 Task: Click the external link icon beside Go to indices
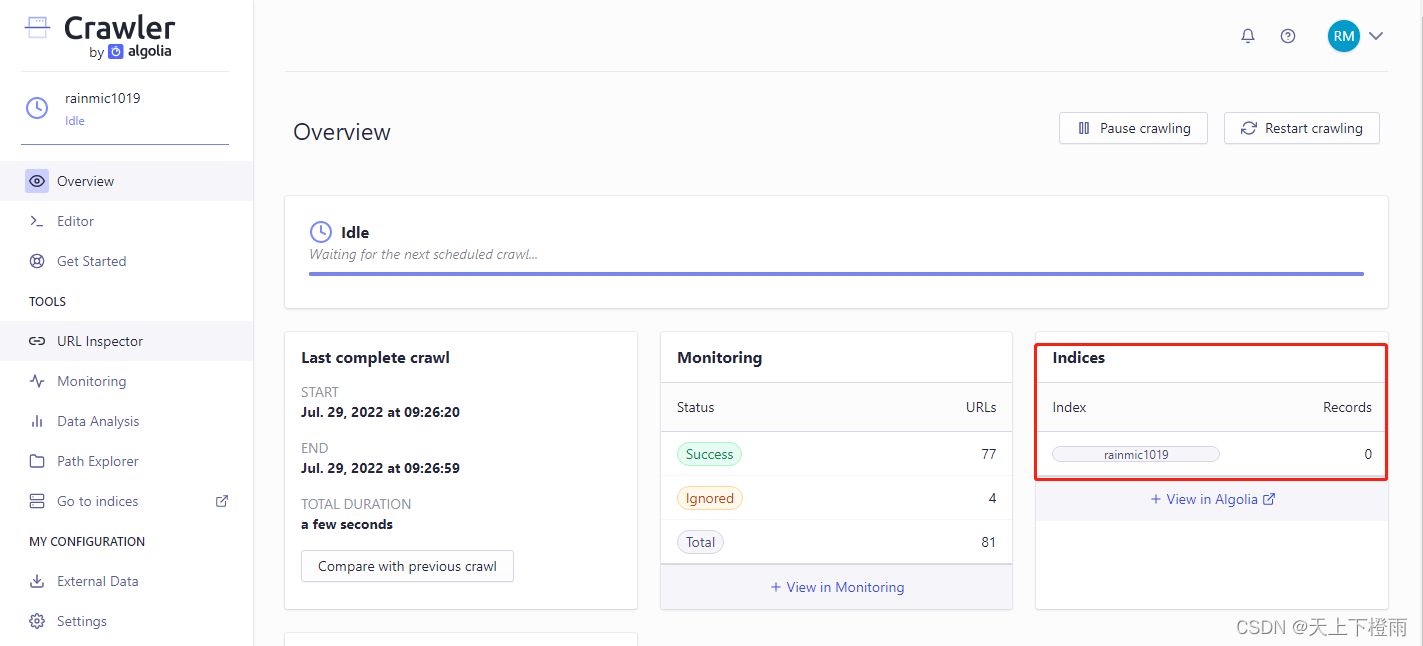[222, 501]
